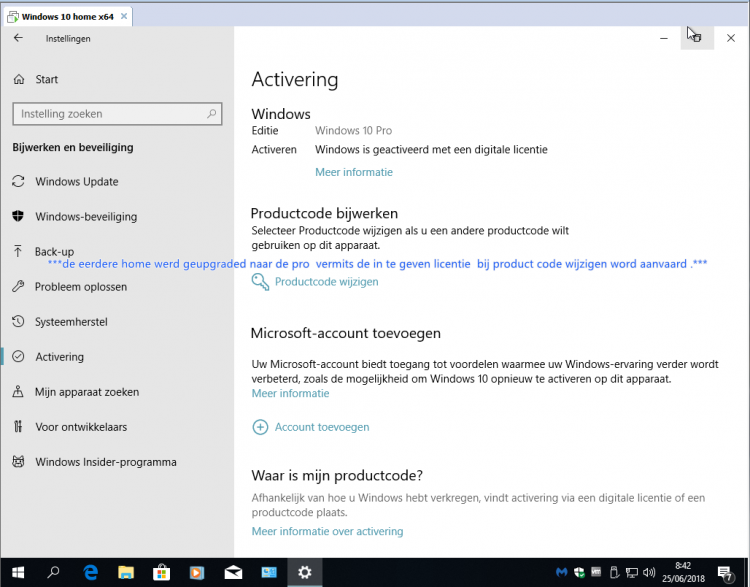The width and height of the screenshot is (750, 587).
Task: Open Microsoft Store from taskbar
Action: coord(161,572)
